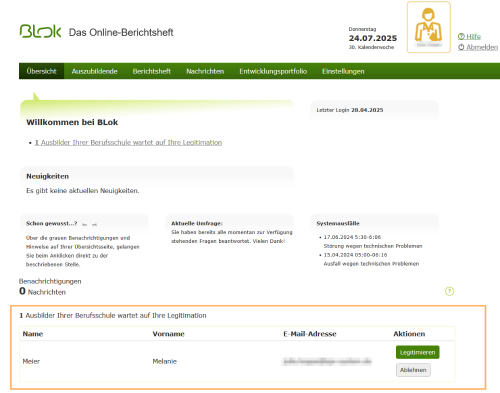500x393 pixels.
Task: Open the user profile avatar
Action: 428,27
